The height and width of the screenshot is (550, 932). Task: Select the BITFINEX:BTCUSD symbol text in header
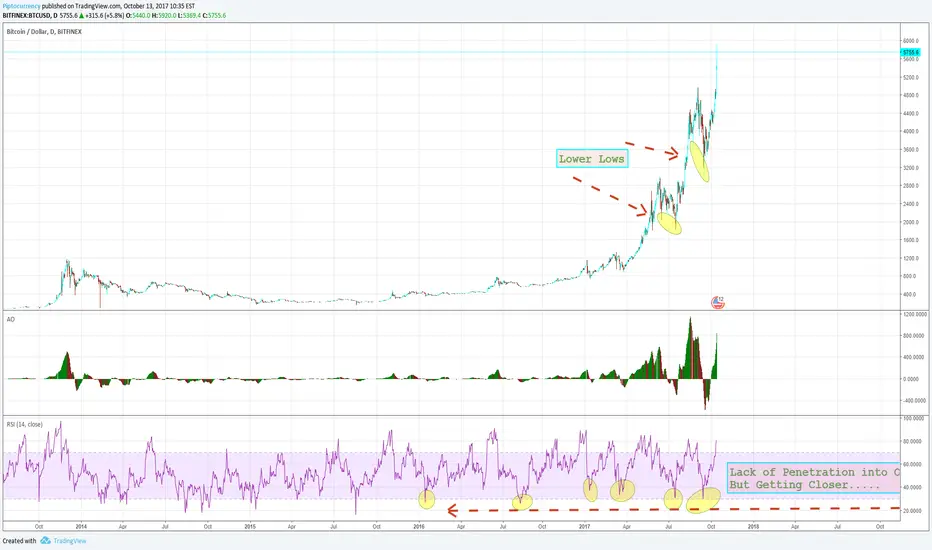(x=26, y=15)
